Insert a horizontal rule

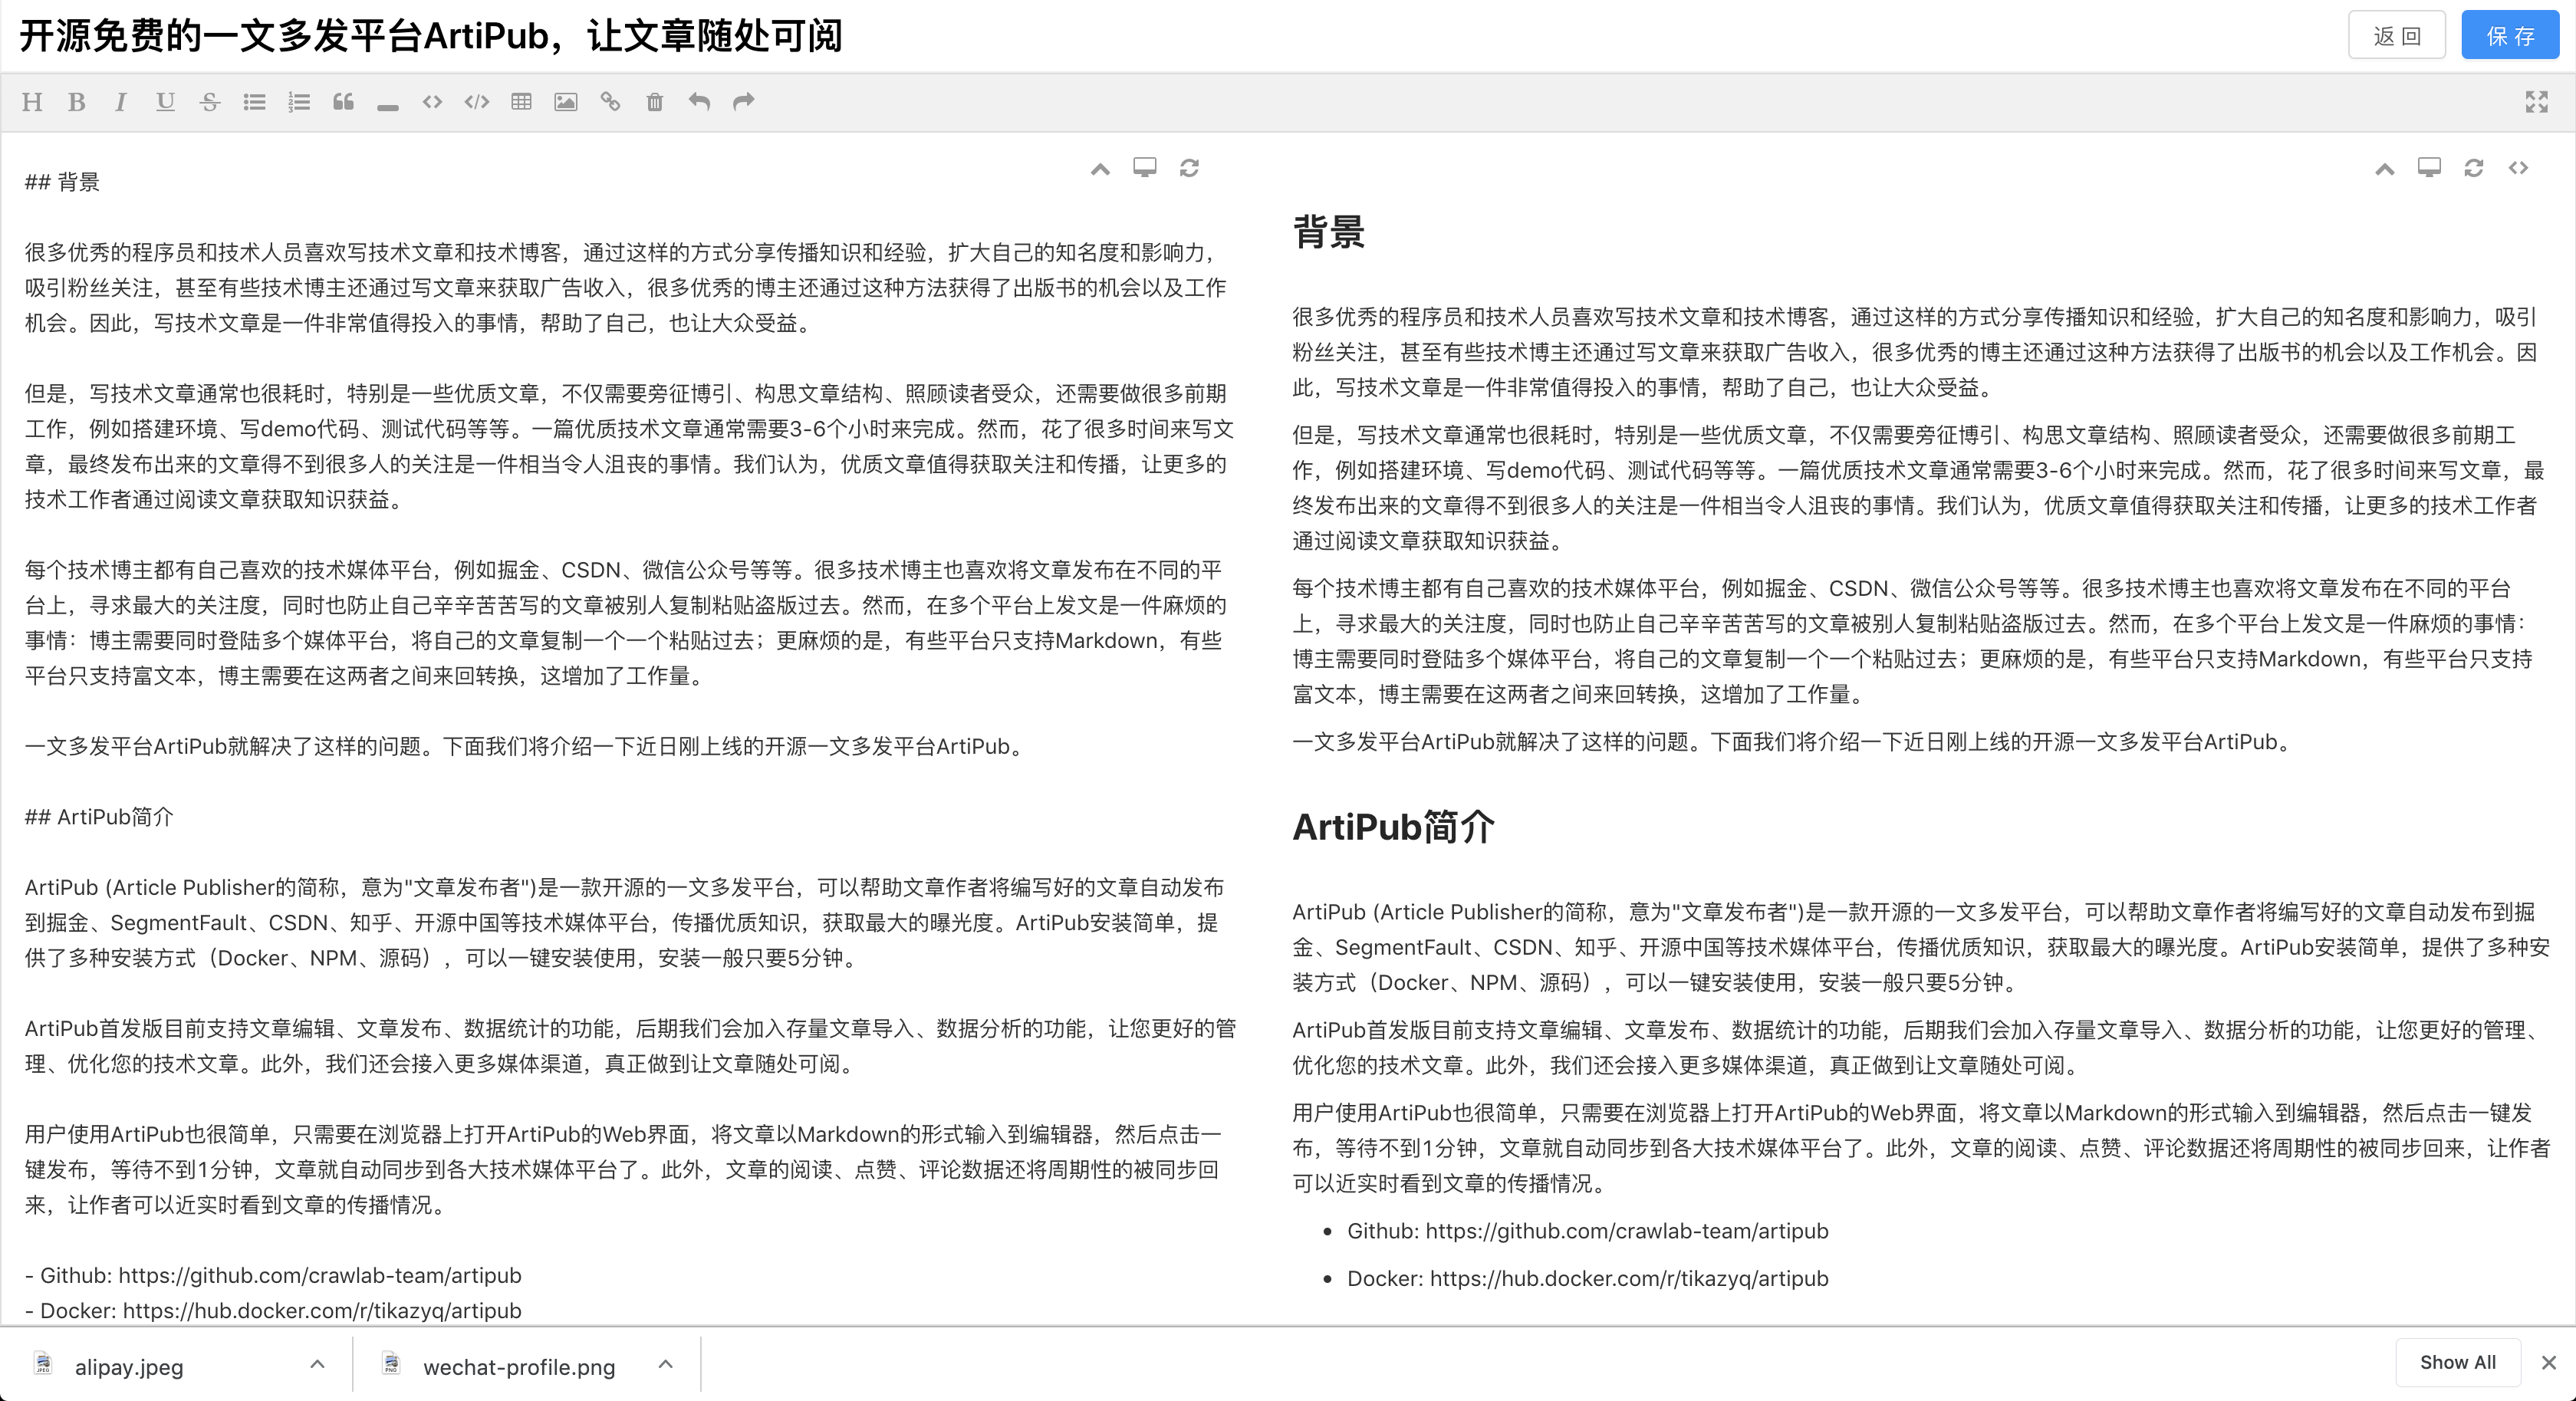[x=388, y=102]
